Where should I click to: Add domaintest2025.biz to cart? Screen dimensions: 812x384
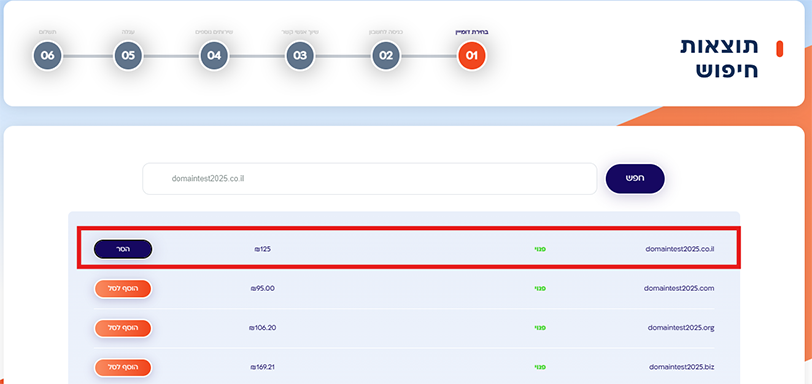[x=123, y=367]
